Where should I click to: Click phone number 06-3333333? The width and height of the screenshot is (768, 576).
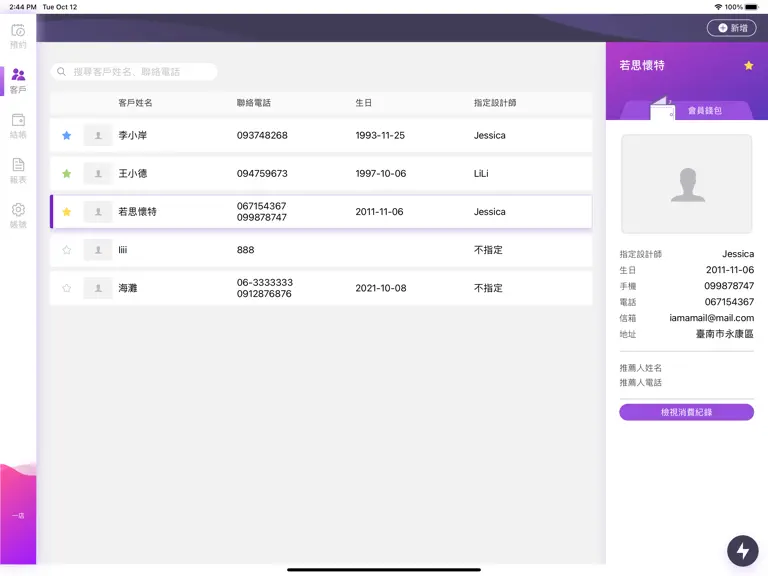point(264,283)
